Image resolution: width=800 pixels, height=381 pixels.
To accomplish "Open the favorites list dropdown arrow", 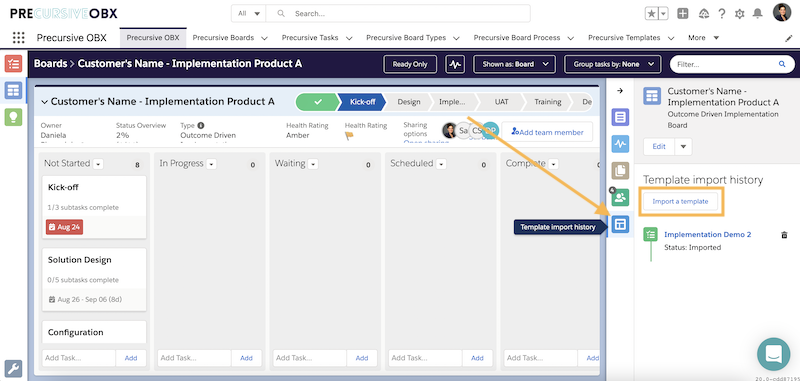I will pos(663,14).
